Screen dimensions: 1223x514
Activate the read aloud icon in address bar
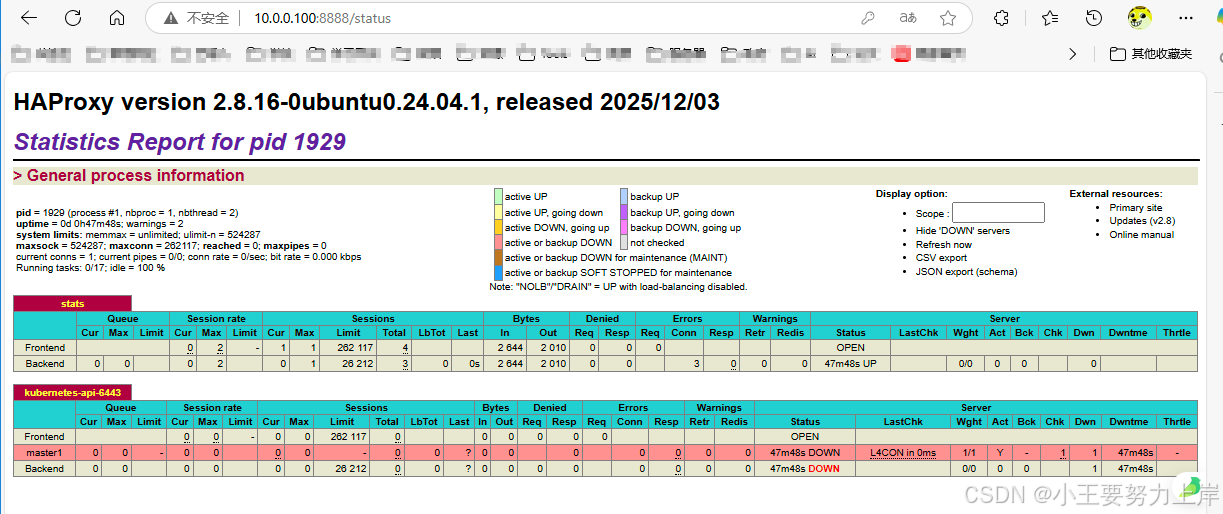tap(908, 18)
